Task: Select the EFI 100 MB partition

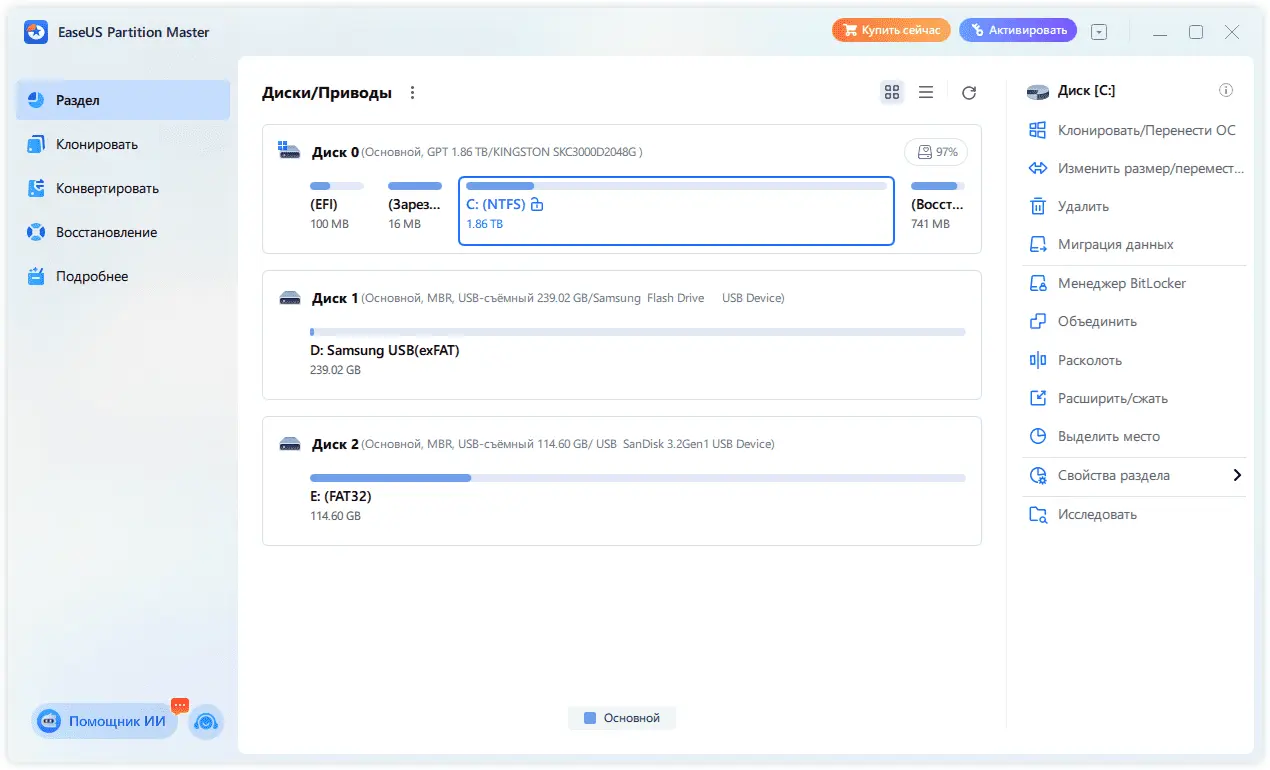Action: point(337,208)
